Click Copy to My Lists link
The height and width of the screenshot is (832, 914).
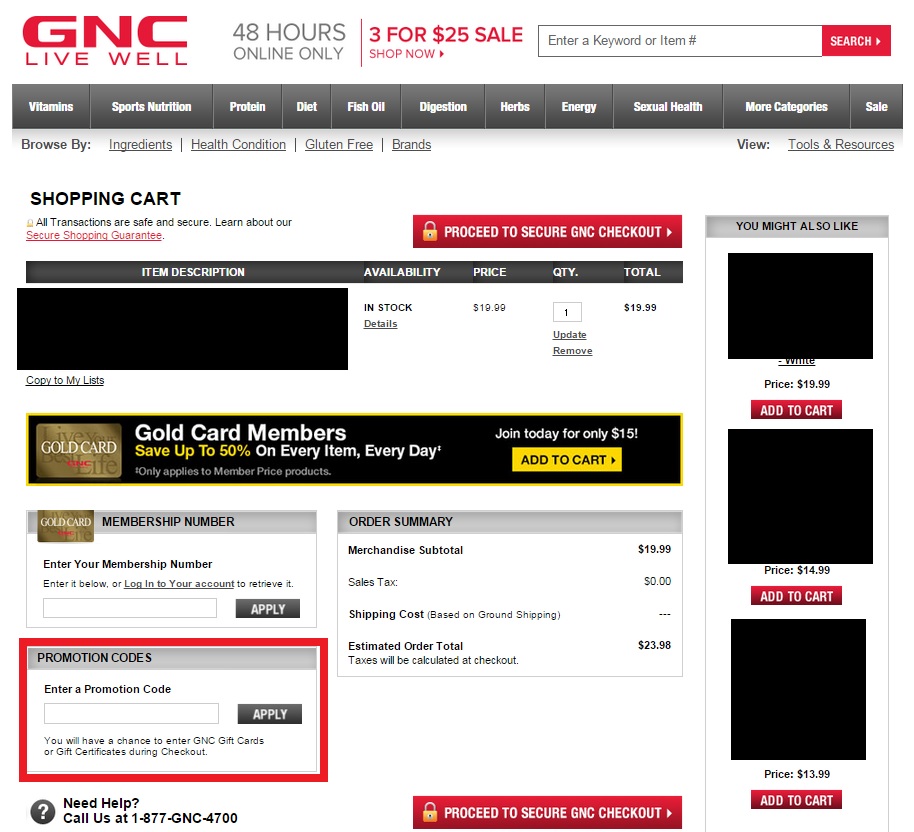point(65,380)
